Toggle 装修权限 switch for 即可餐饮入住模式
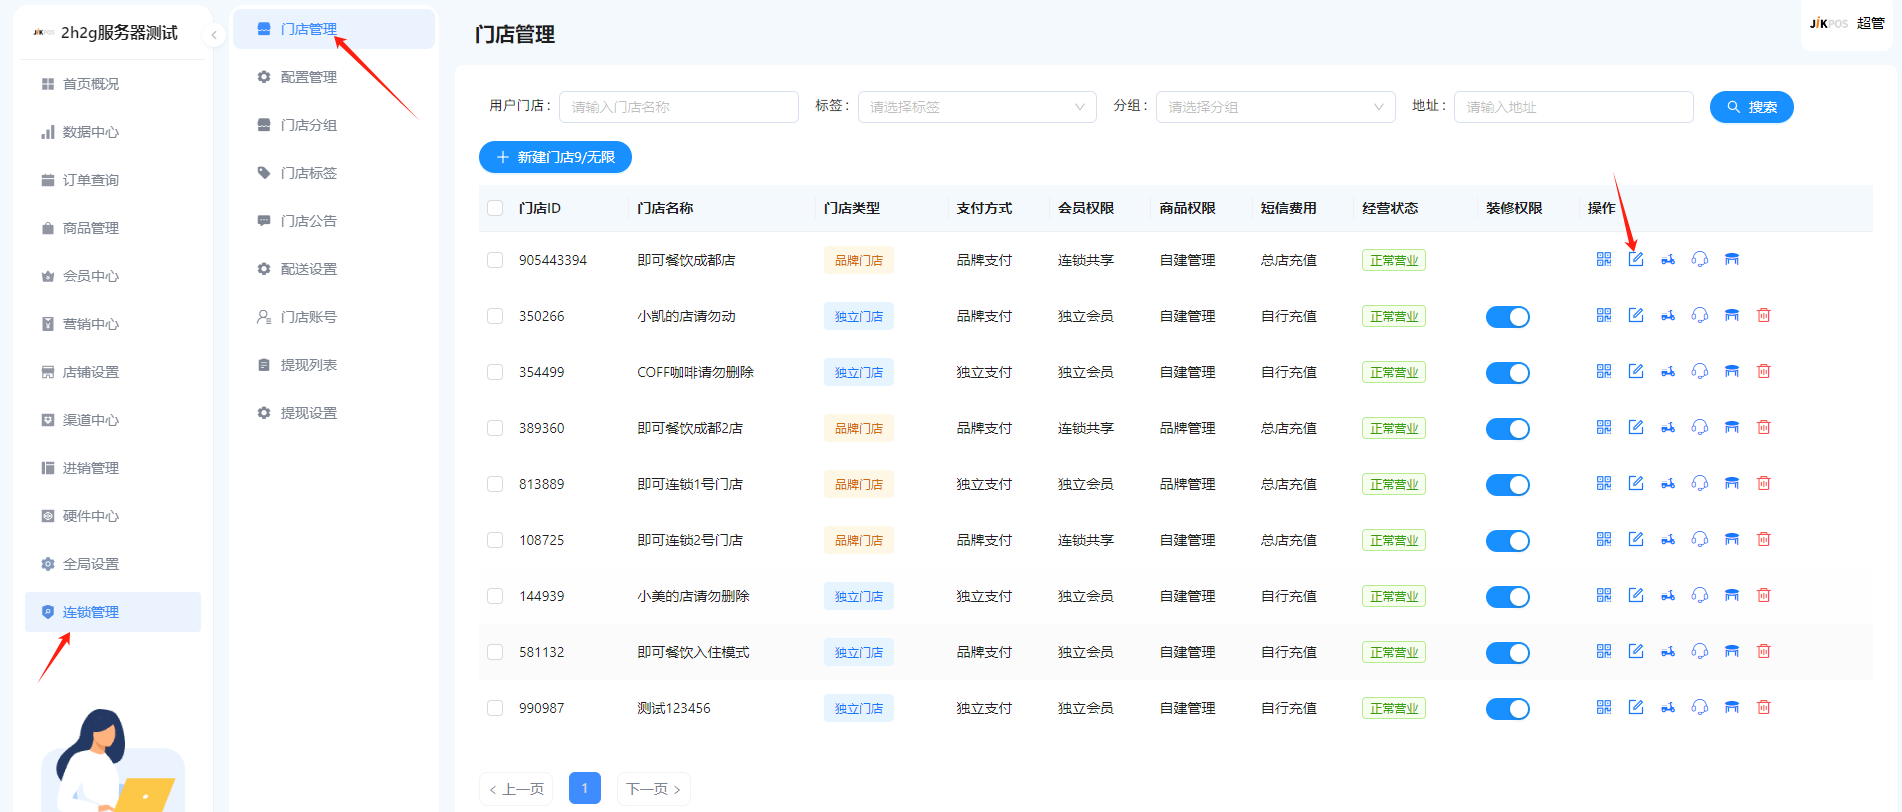The image size is (1902, 812). click(1508, 653)
